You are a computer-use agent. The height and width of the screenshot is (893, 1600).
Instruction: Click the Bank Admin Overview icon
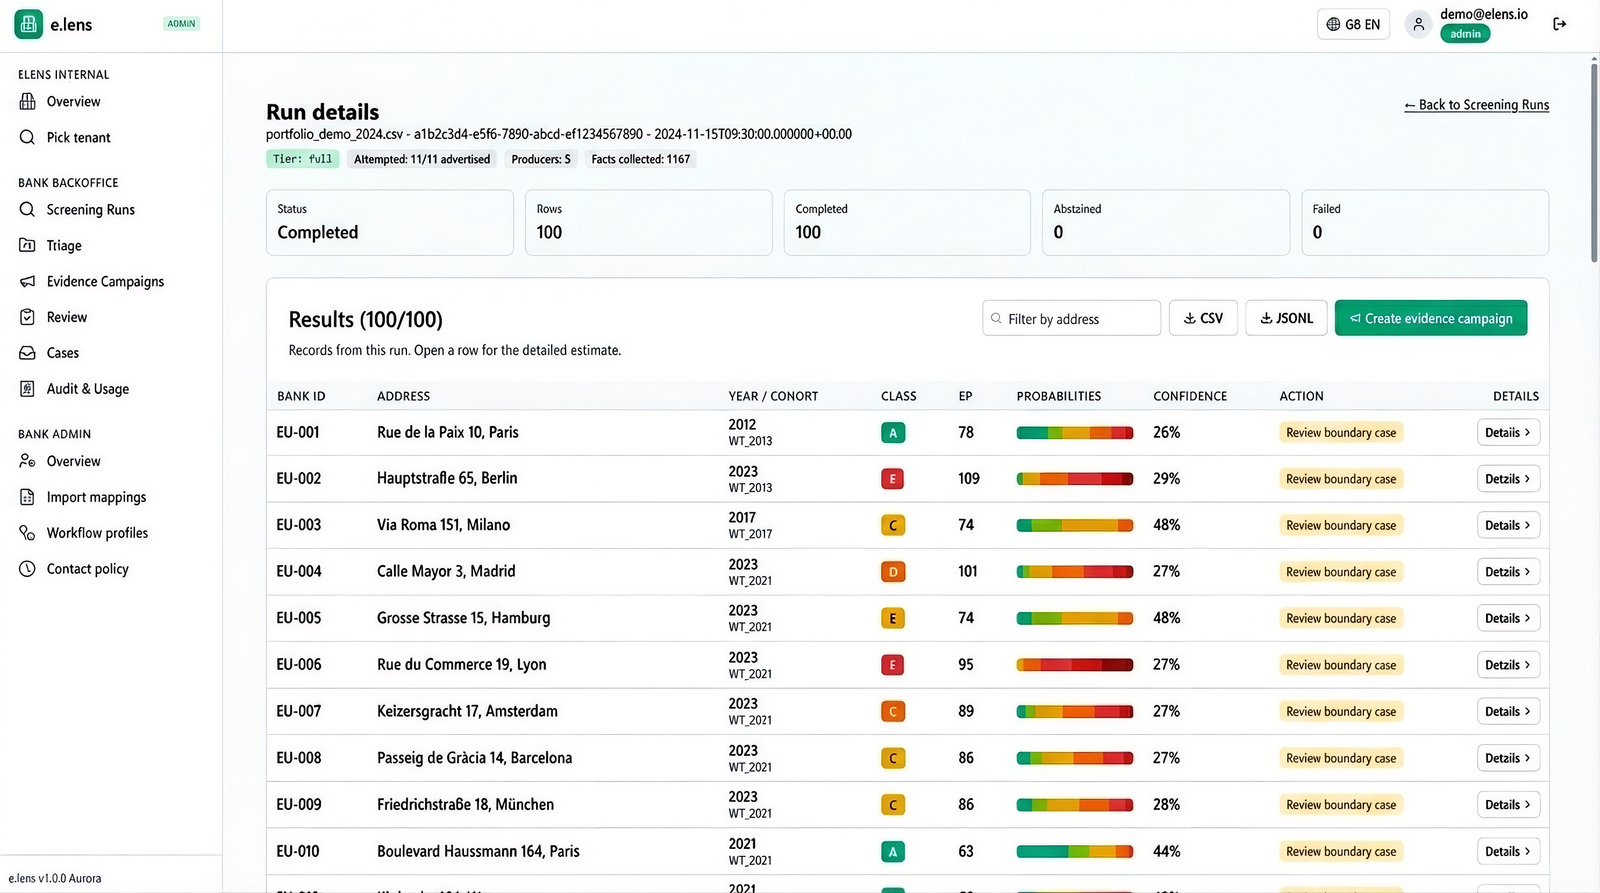pyautogui.click(x=27, y=461)
